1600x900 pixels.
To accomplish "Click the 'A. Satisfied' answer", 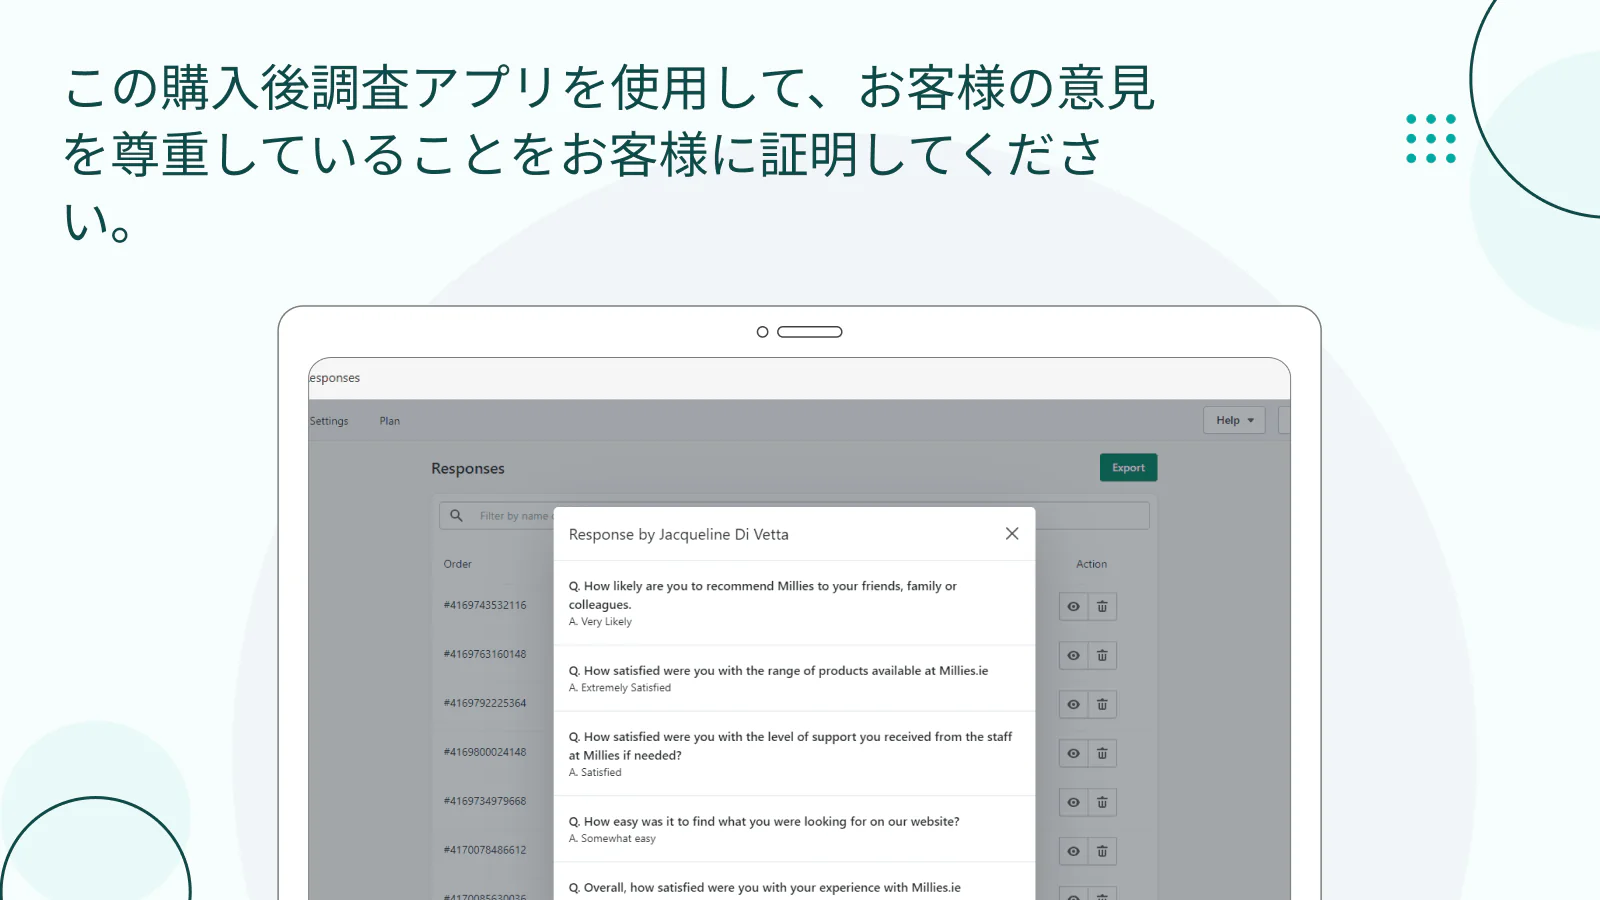I will point(595,773).
